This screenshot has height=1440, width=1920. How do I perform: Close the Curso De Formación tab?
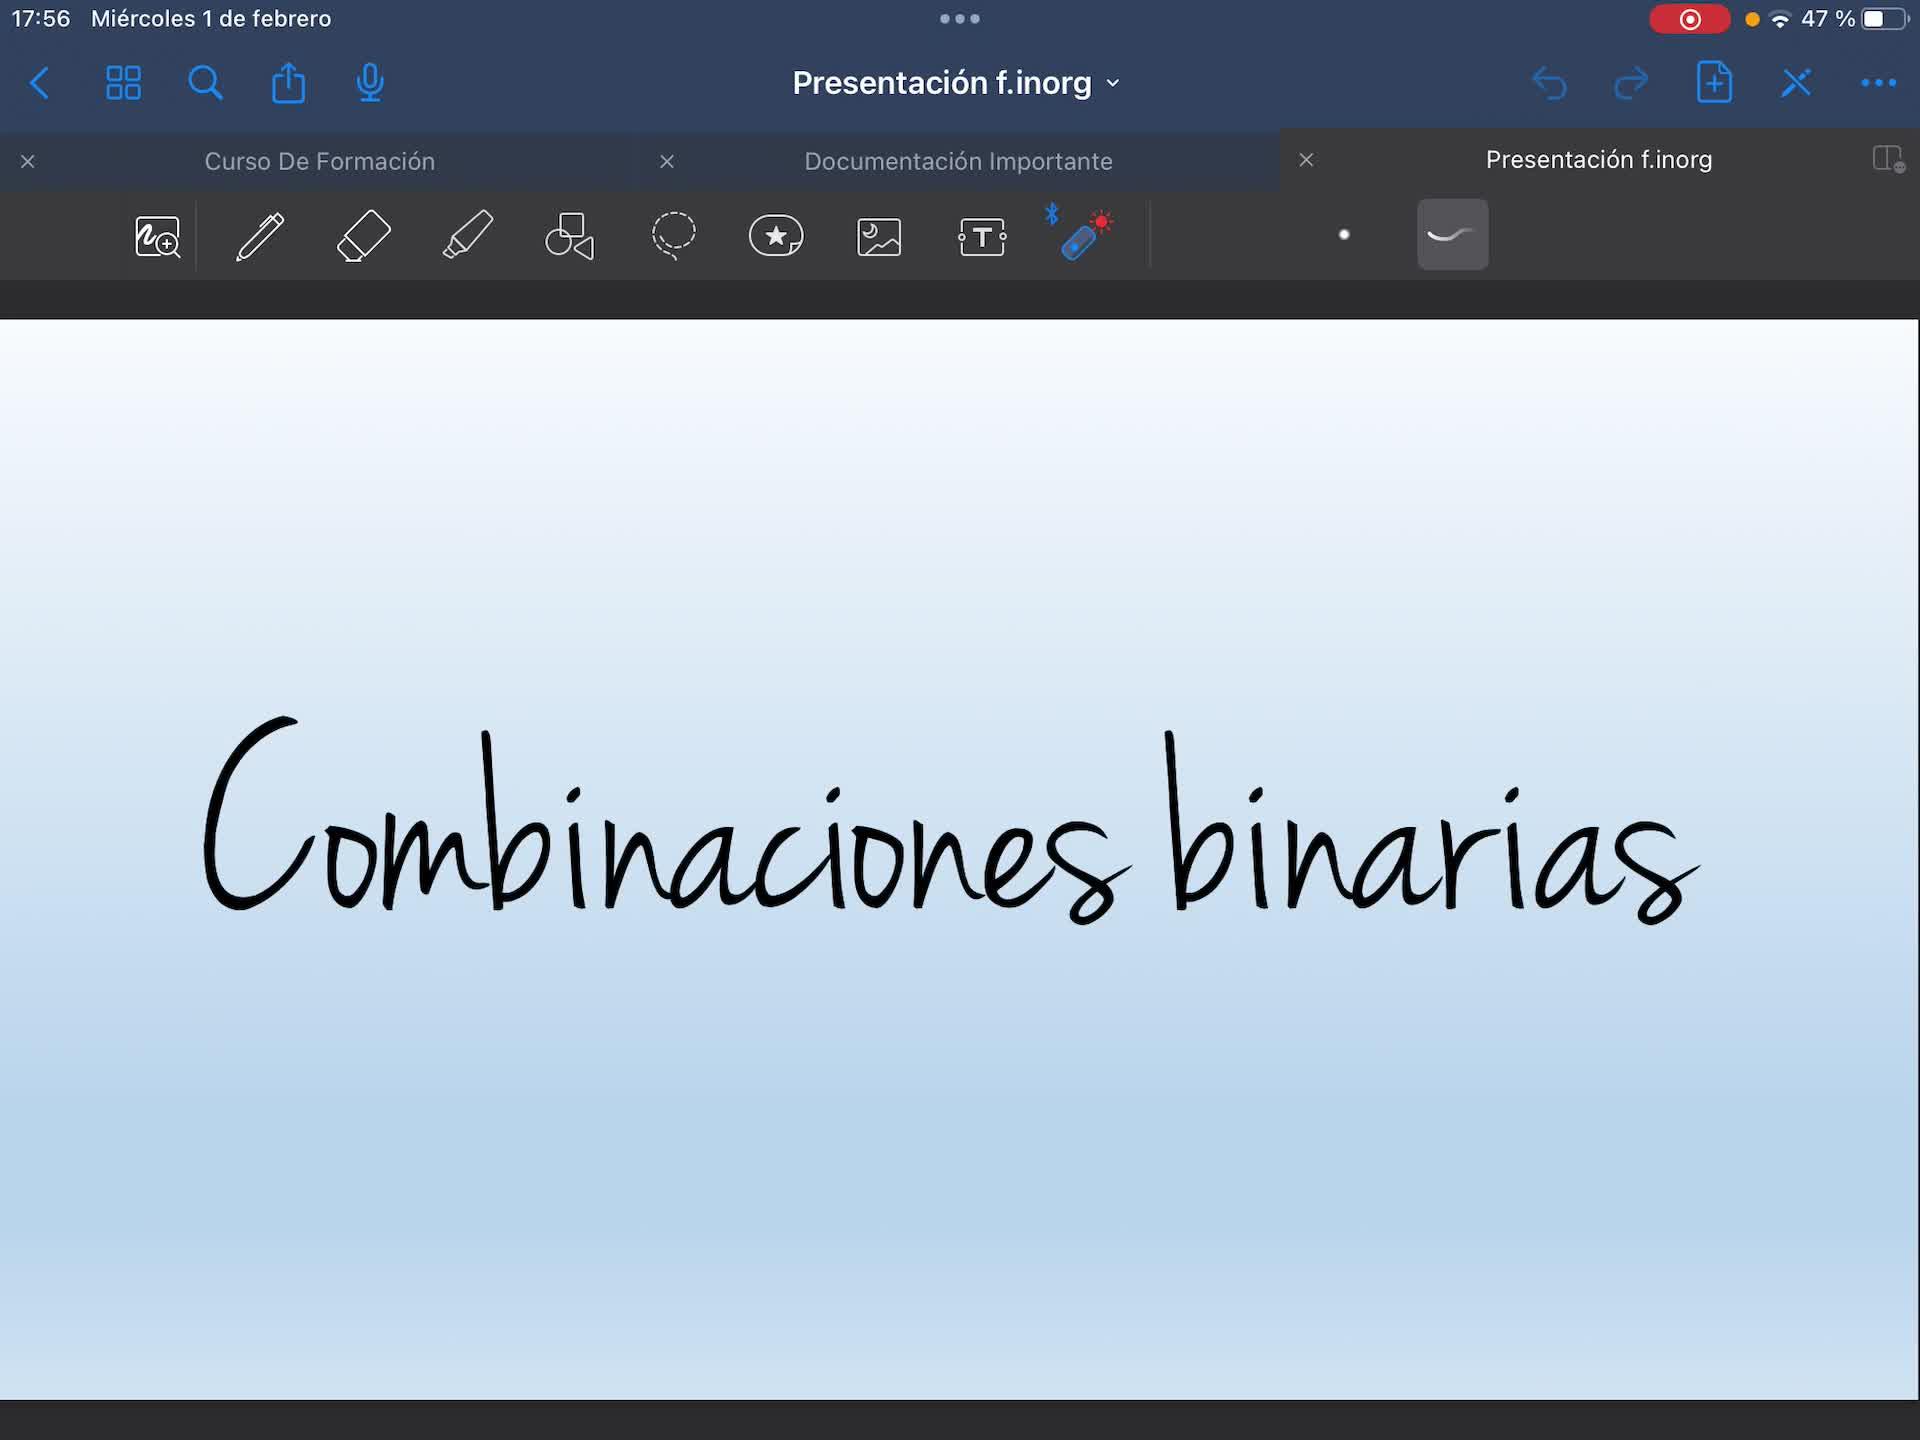point(28,161)
